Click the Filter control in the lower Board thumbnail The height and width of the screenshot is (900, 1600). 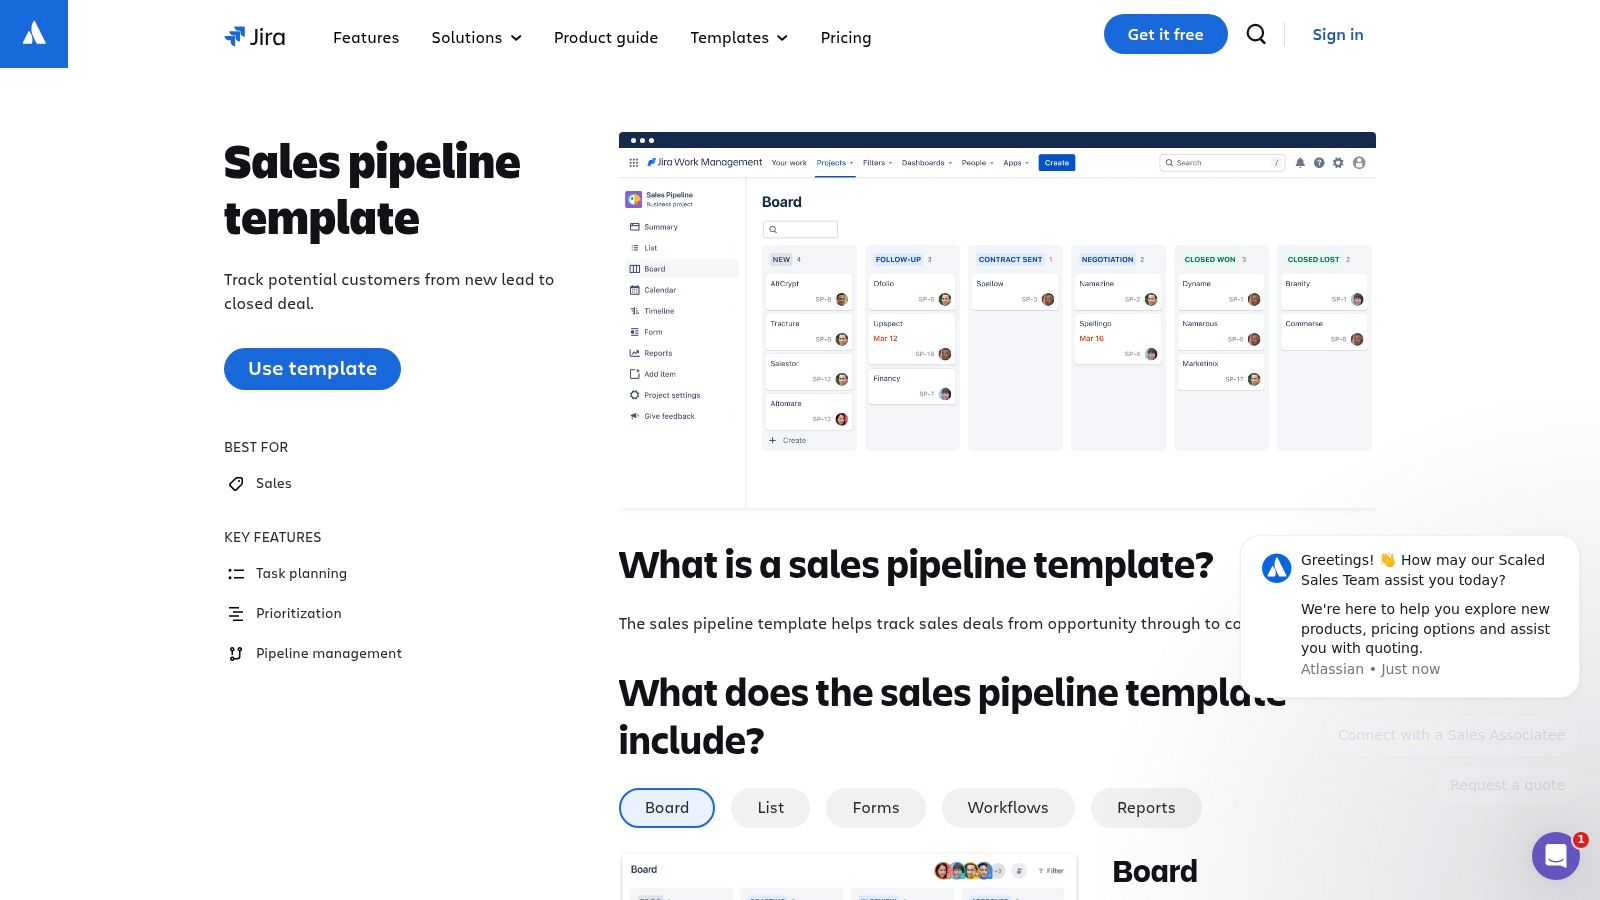tap(1051, 870)
